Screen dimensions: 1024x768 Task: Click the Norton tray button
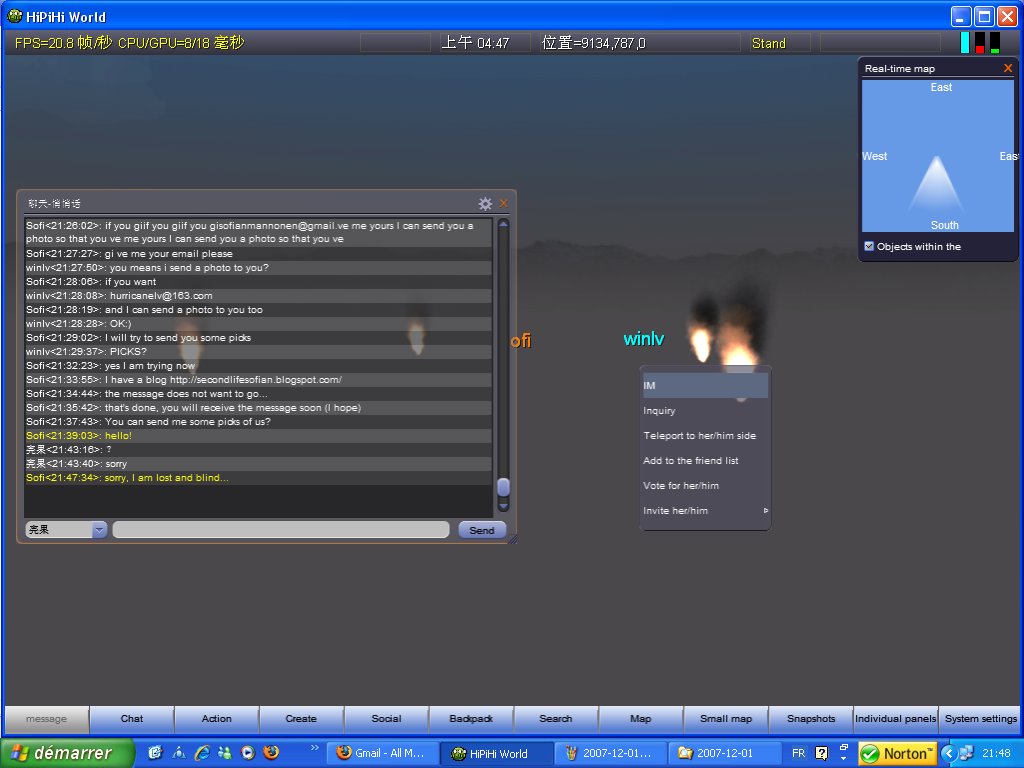click(x=897, y=754)
